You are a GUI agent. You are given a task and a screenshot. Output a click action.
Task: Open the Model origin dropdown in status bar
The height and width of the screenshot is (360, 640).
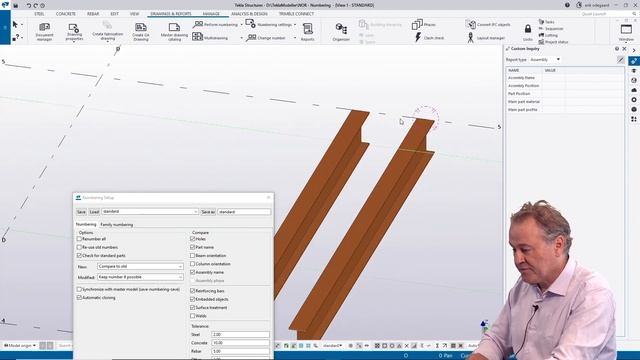(20, 346)
